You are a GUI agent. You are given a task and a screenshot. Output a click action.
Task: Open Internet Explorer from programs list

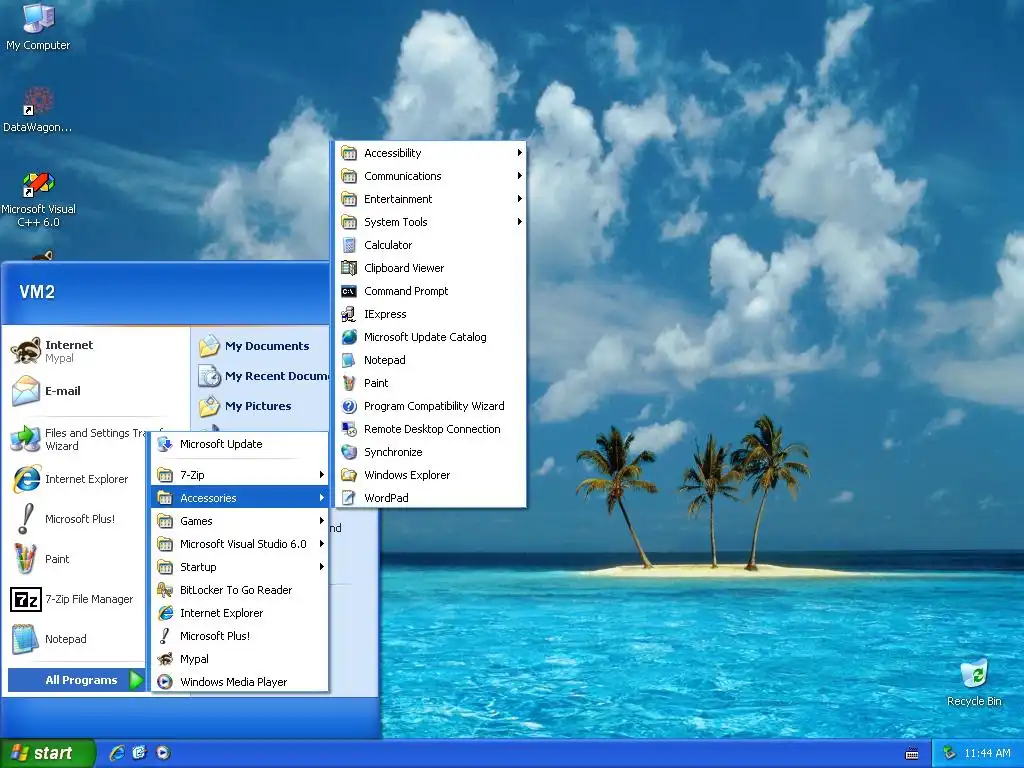[239, 613]
